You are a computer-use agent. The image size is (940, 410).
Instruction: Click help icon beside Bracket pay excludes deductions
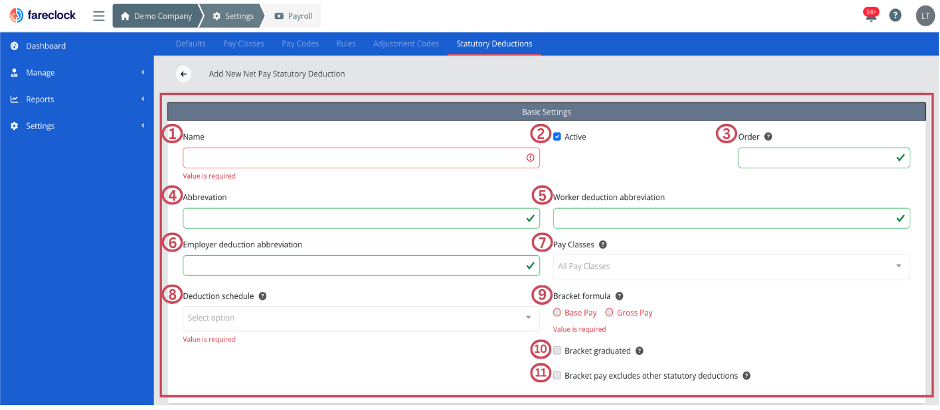tap(746, 376)
